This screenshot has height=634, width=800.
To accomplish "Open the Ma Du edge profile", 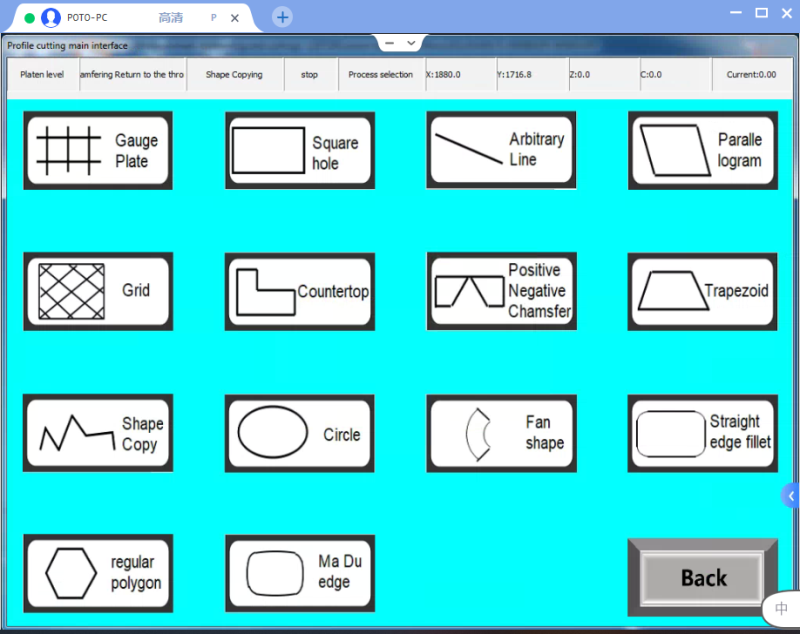I will [300, 573].
